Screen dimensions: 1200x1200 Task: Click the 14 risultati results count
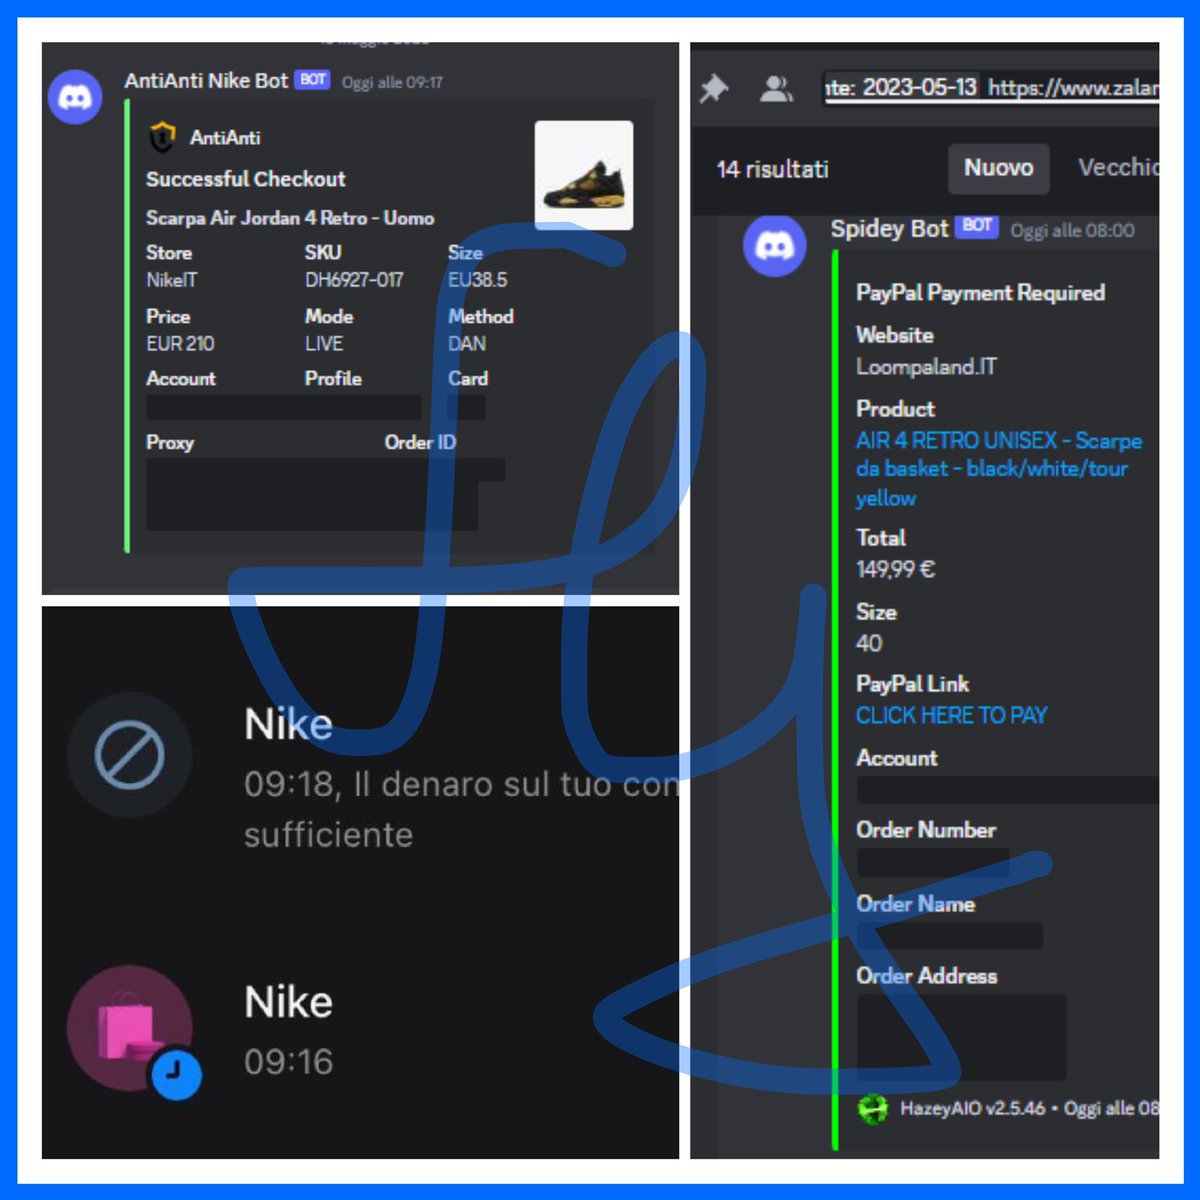pos(773,169)
